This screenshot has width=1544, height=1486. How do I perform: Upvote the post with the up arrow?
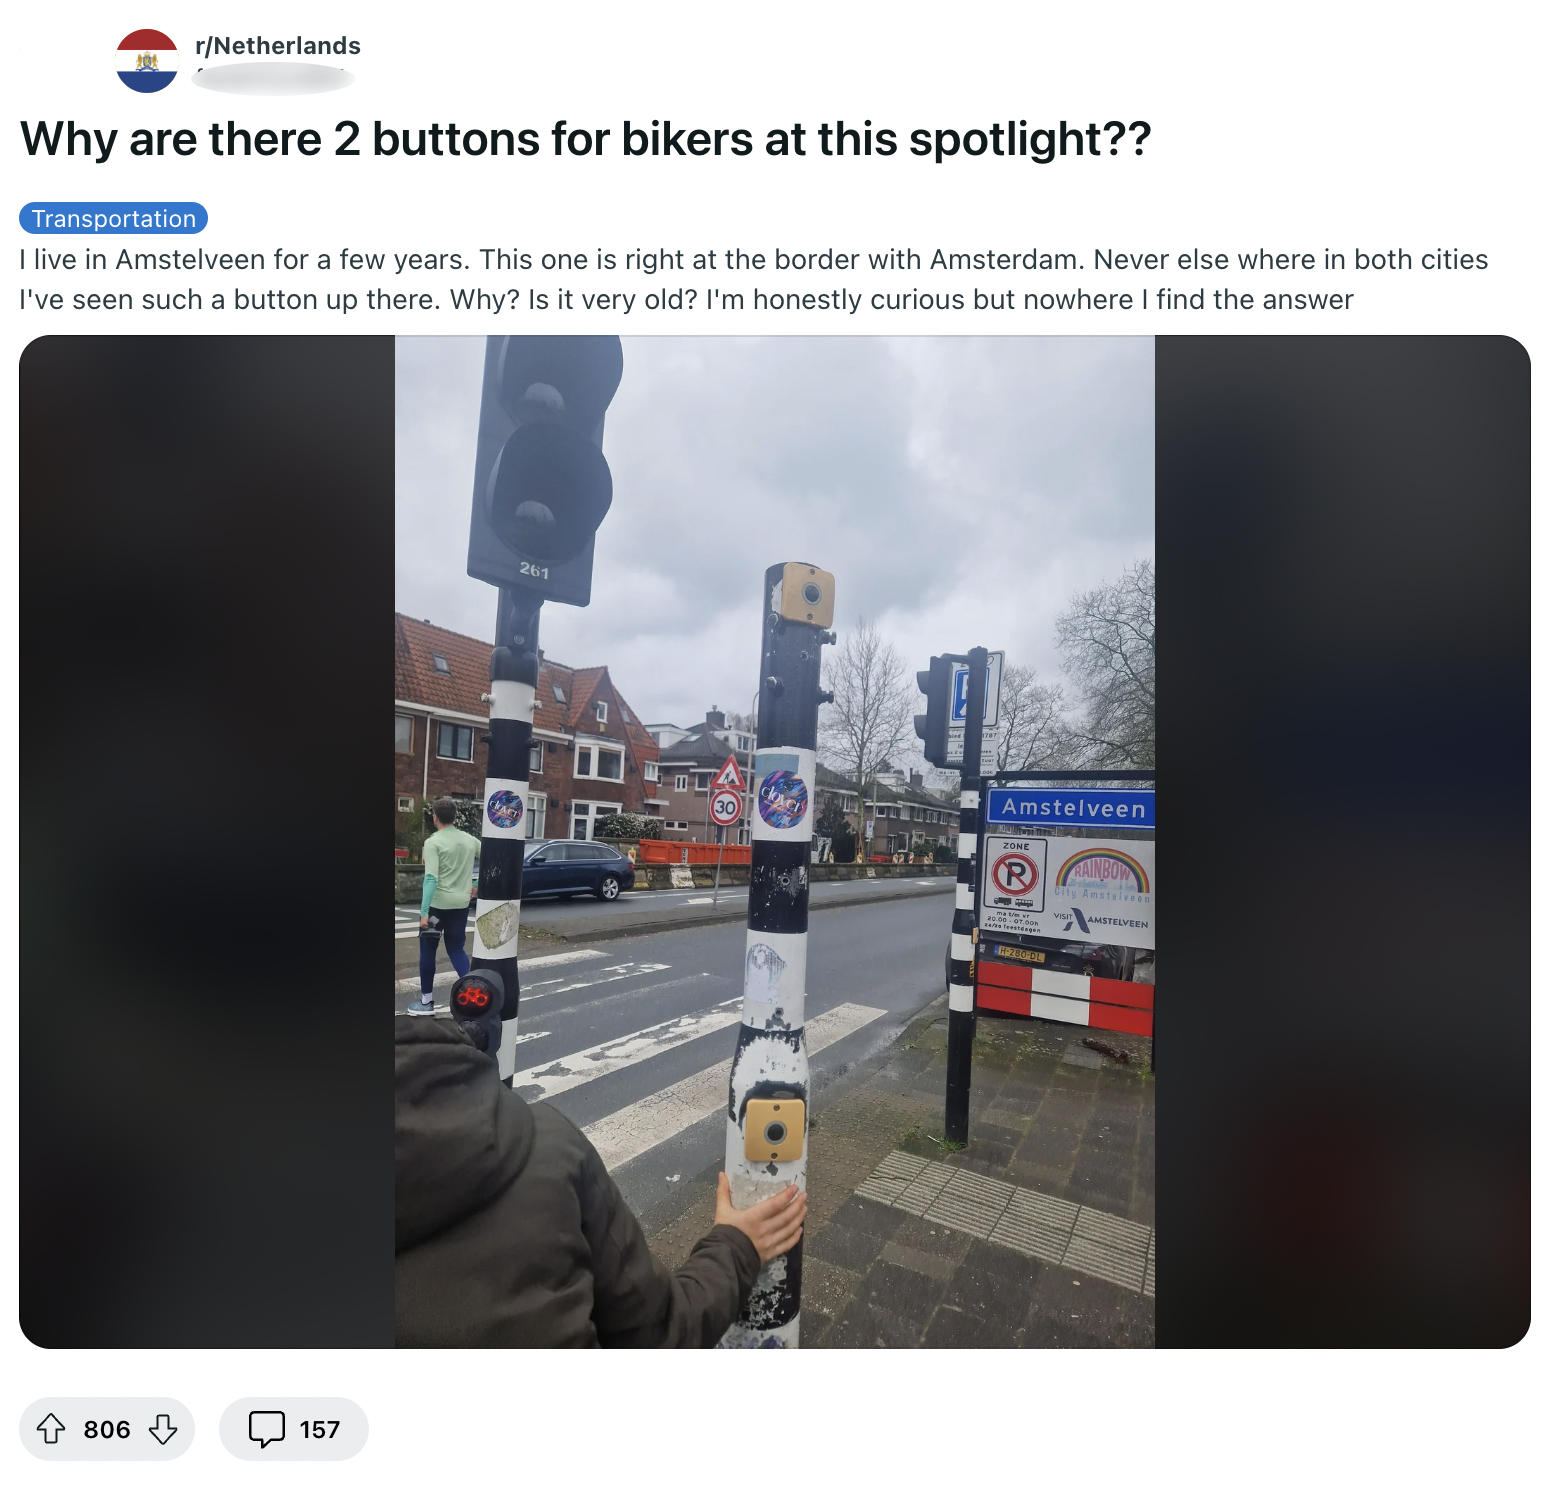tap(51, 1429)
